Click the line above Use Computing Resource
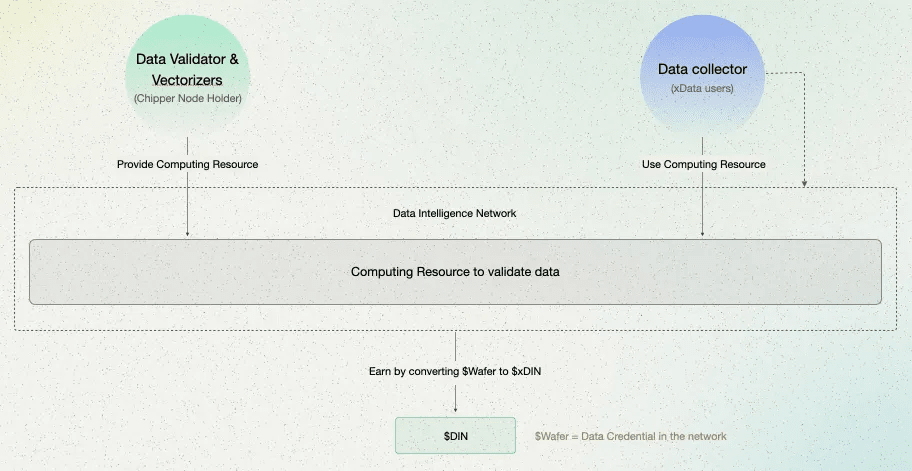Viewport: 912px width, 471px height. (703, 146)
